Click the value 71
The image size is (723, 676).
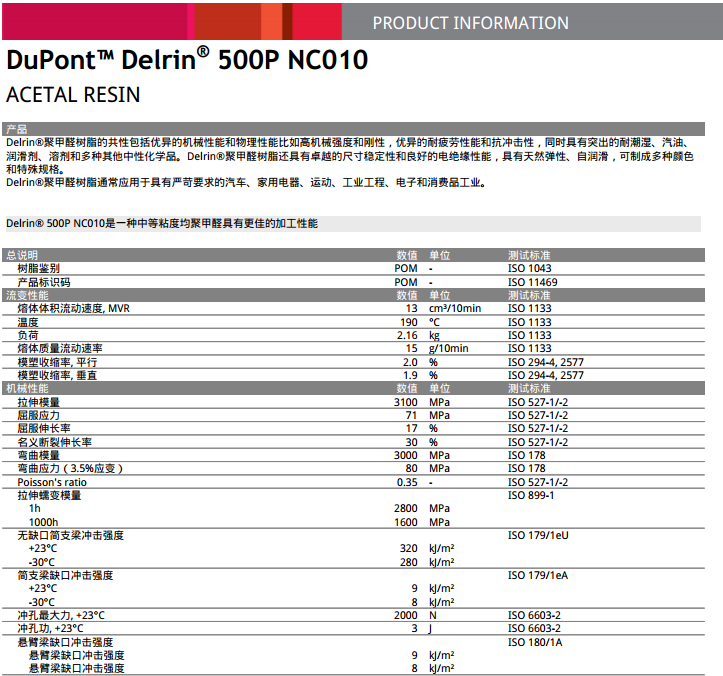pos(412,415)
